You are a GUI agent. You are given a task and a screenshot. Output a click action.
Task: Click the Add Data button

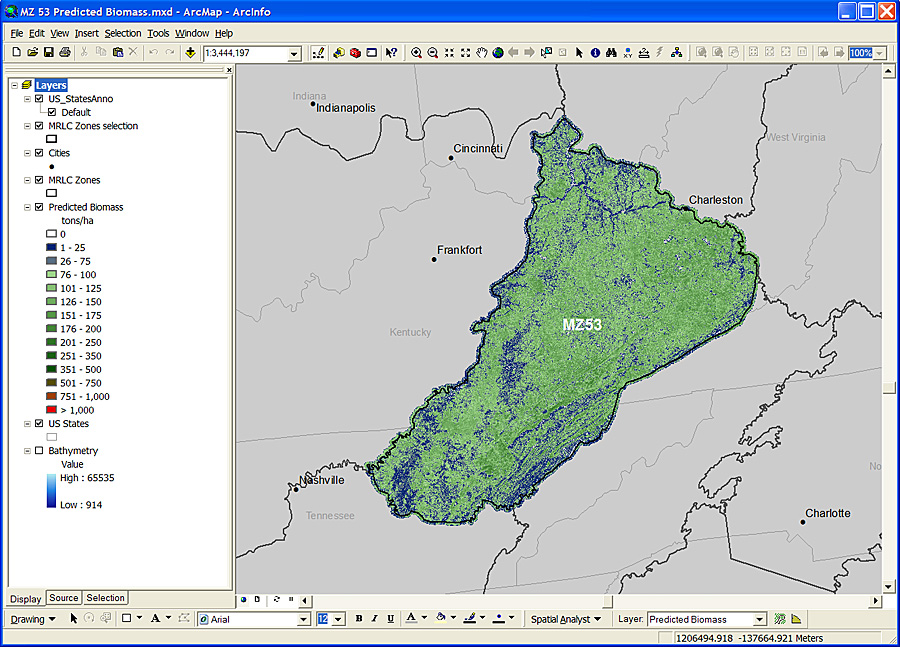point(190,53)
